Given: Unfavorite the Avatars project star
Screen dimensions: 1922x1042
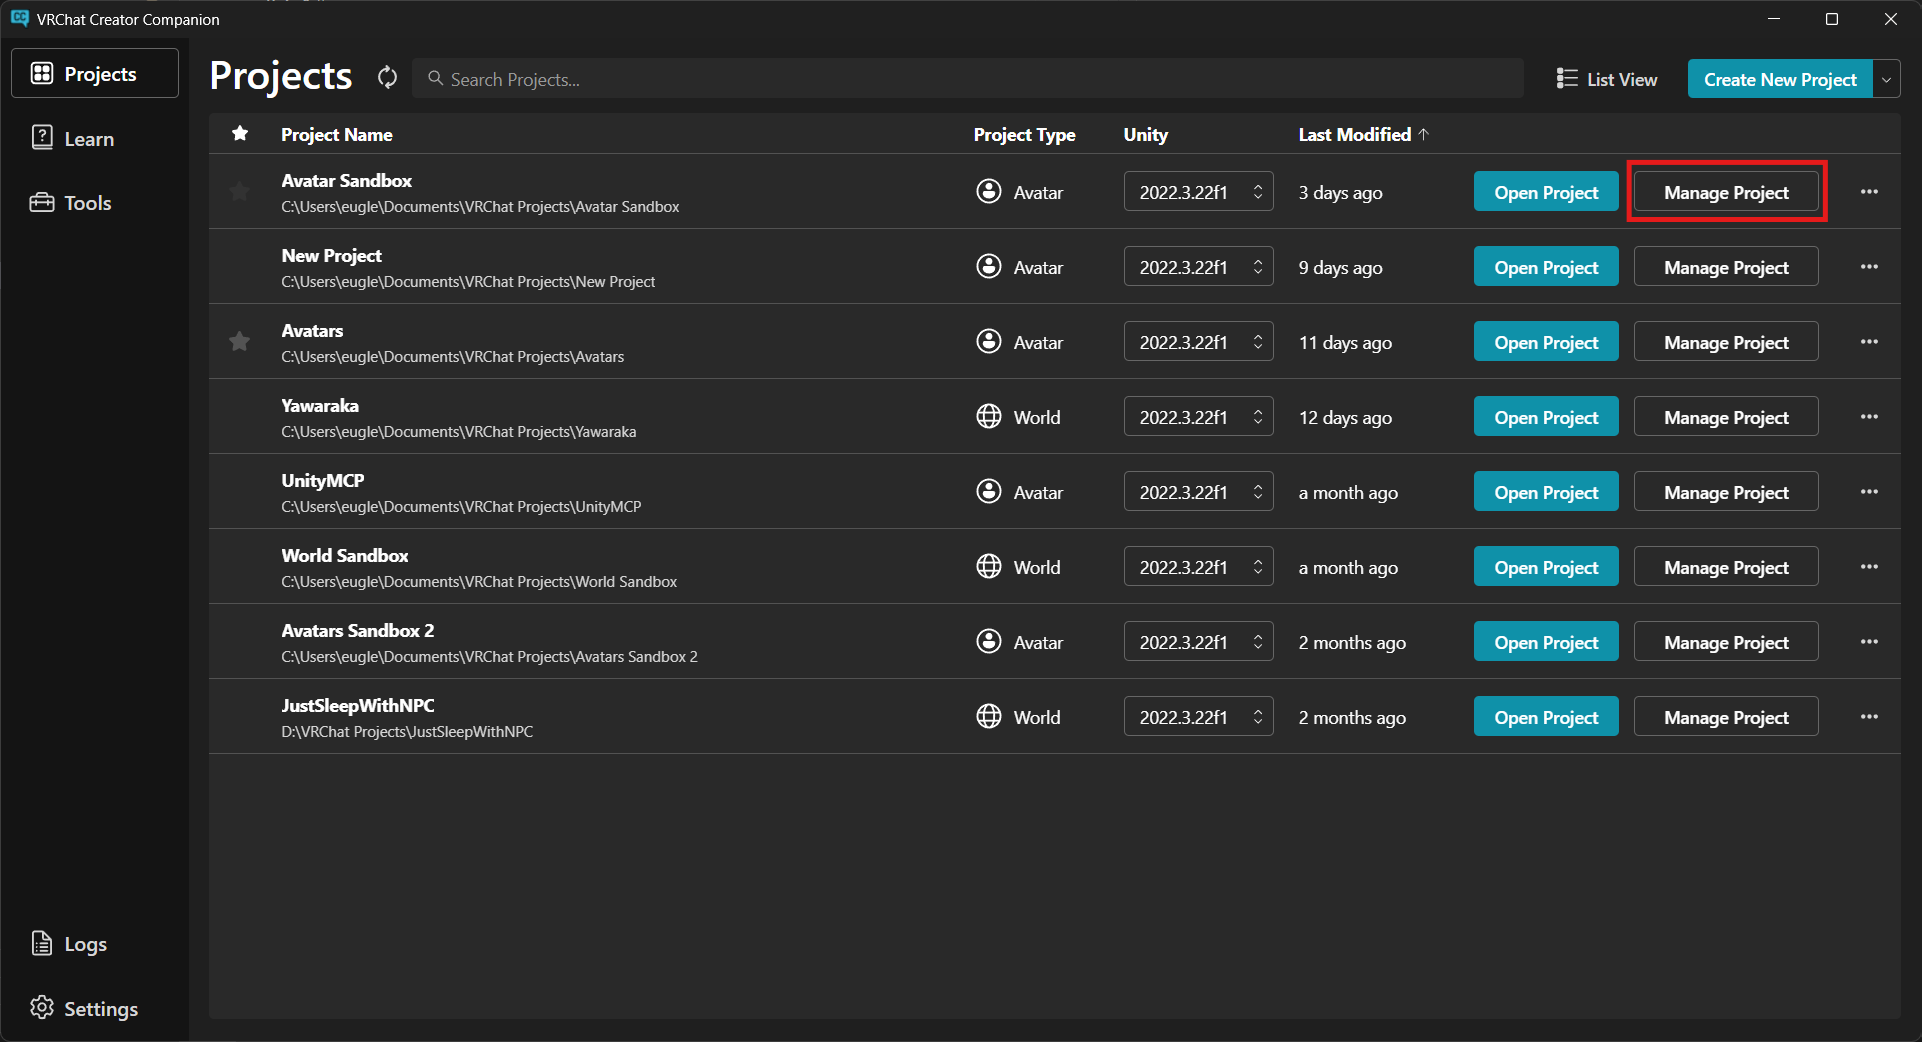Looking at the screenshot, I should [239, 342].
